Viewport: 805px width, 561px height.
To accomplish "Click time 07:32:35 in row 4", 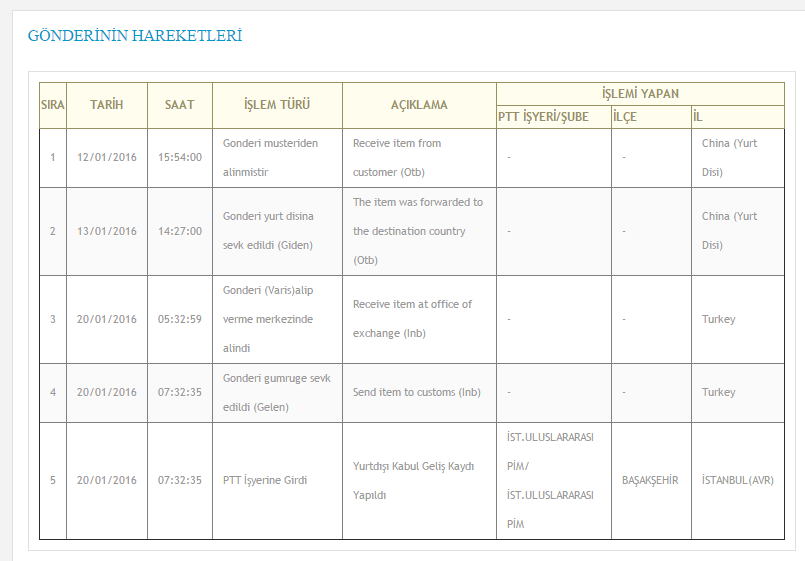I will point(180,393).
